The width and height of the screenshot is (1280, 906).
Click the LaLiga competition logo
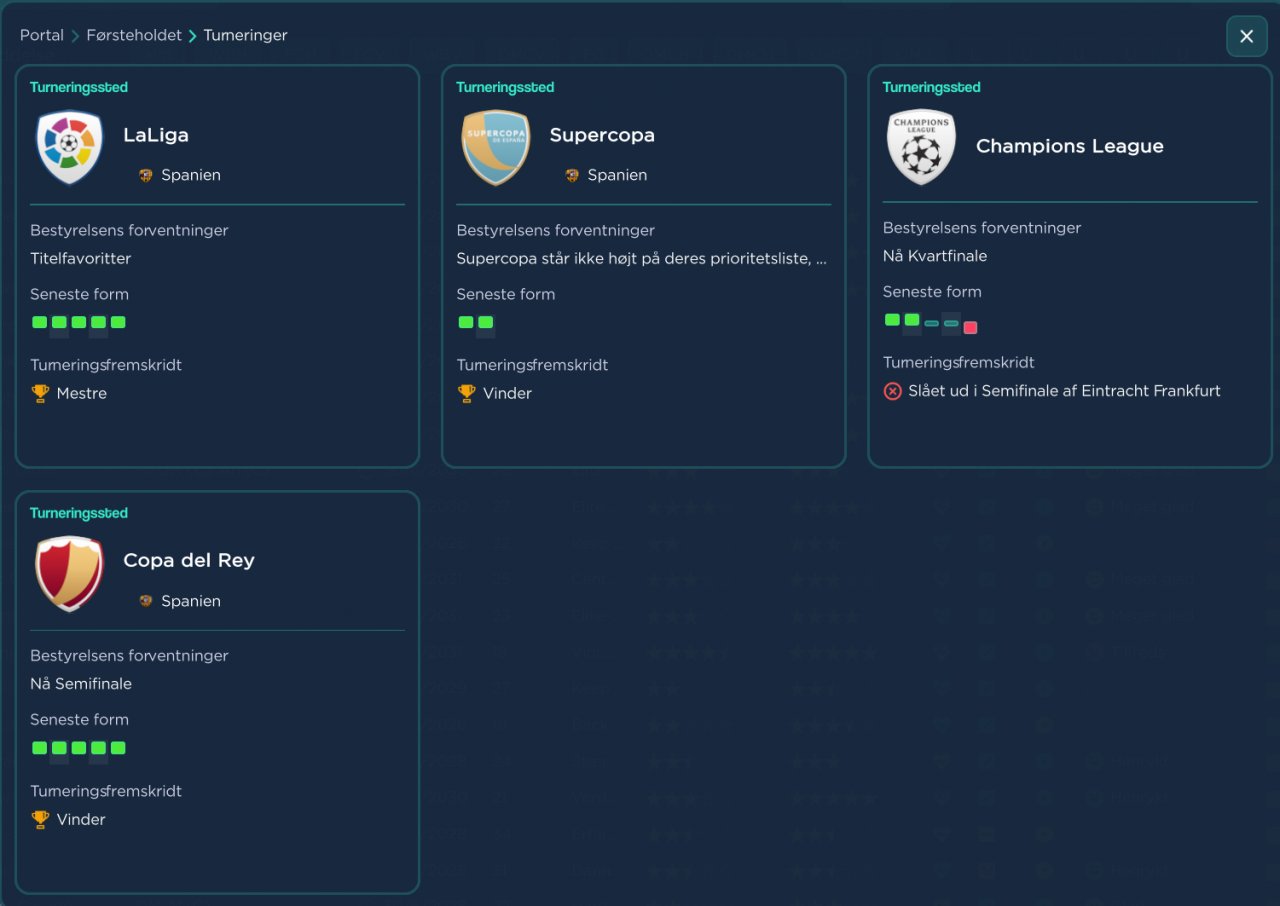70,147
